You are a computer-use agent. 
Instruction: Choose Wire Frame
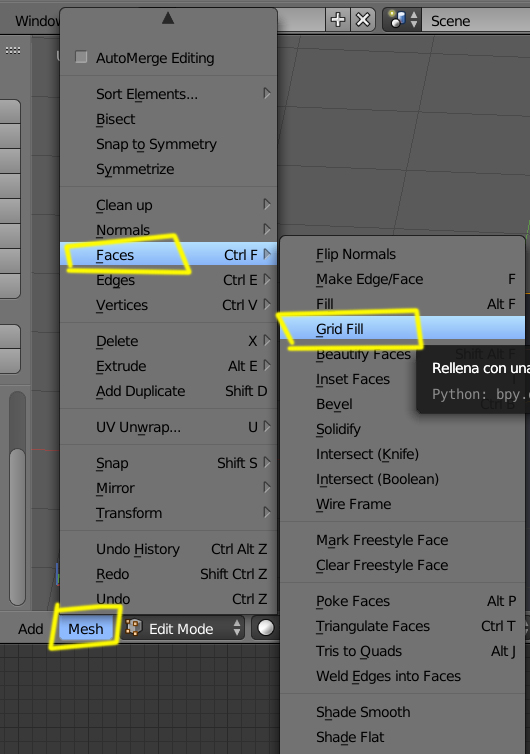point(402,504)
